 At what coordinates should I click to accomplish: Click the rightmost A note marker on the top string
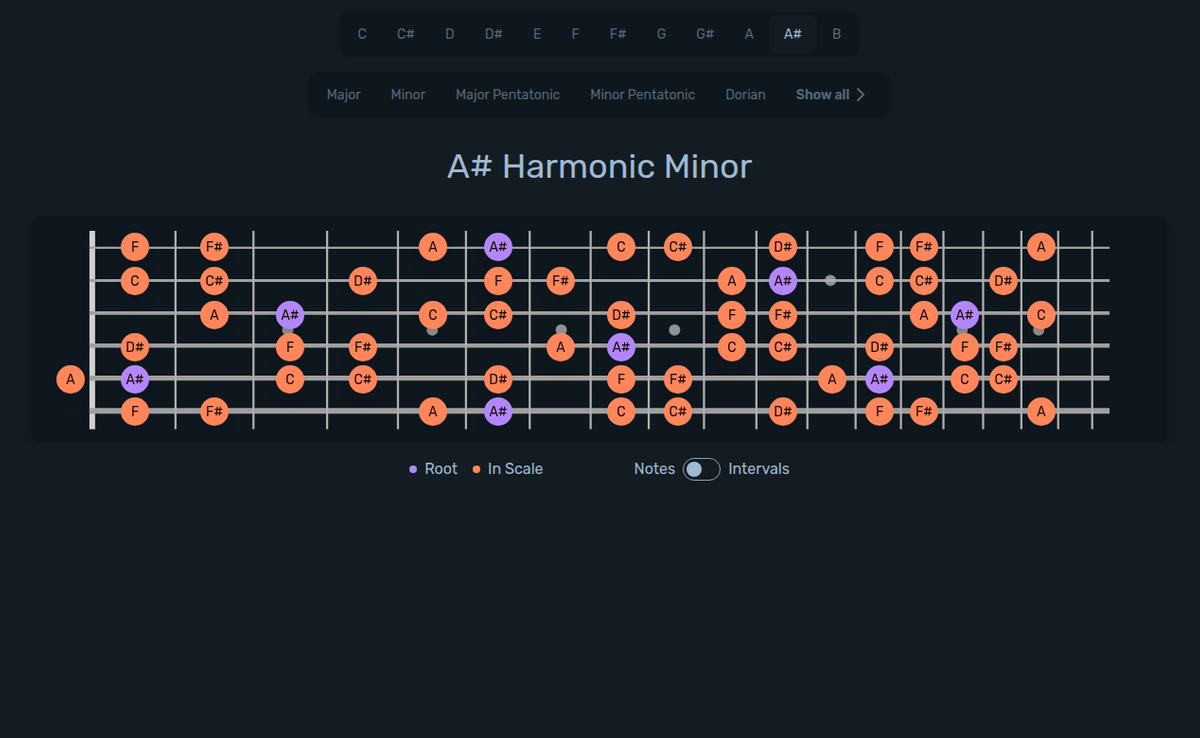[1041, 246]
